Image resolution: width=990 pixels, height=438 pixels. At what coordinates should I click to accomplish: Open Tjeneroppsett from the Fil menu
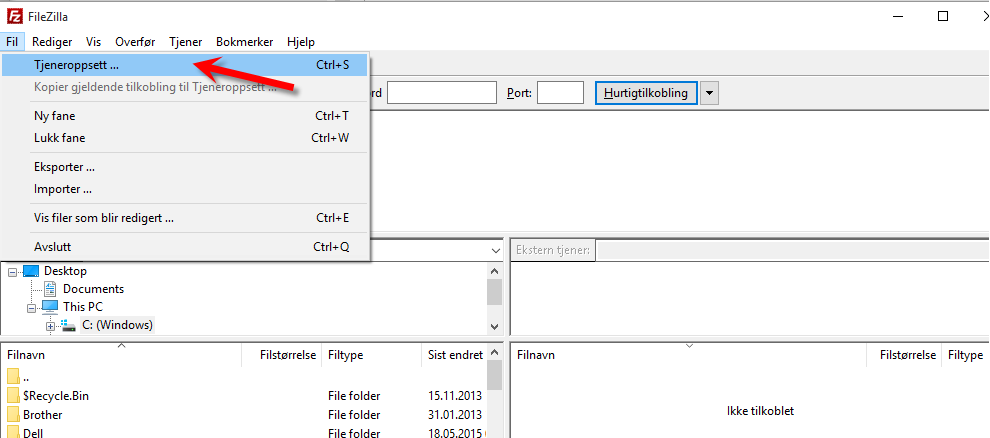[x=185, y=64]
